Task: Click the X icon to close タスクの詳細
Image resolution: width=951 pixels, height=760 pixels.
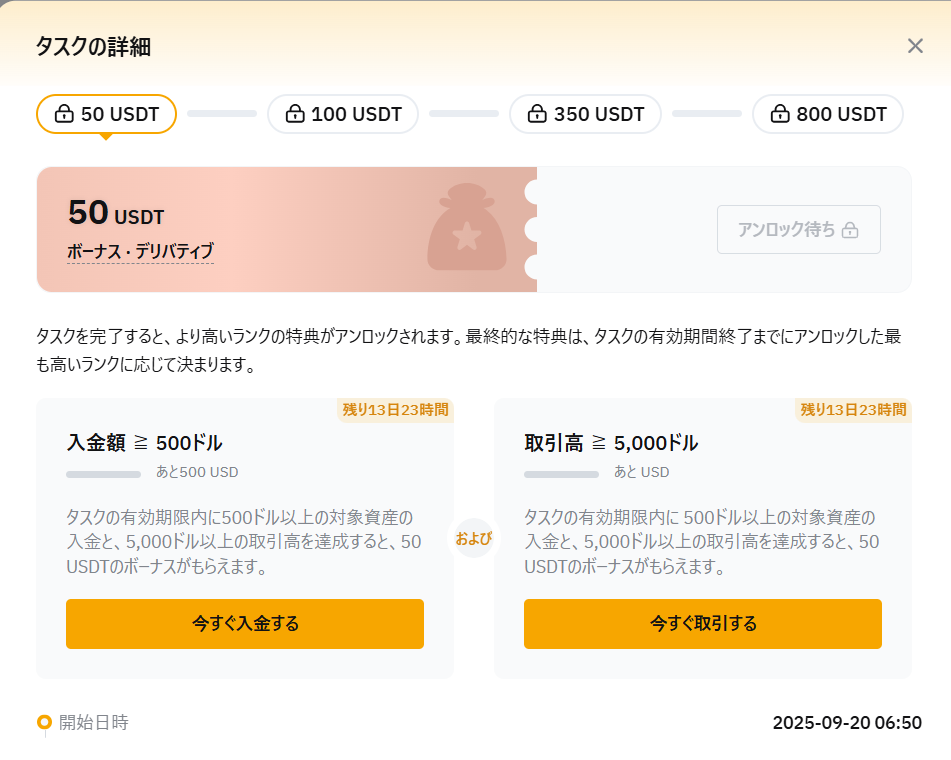Action: click(915, 45)
